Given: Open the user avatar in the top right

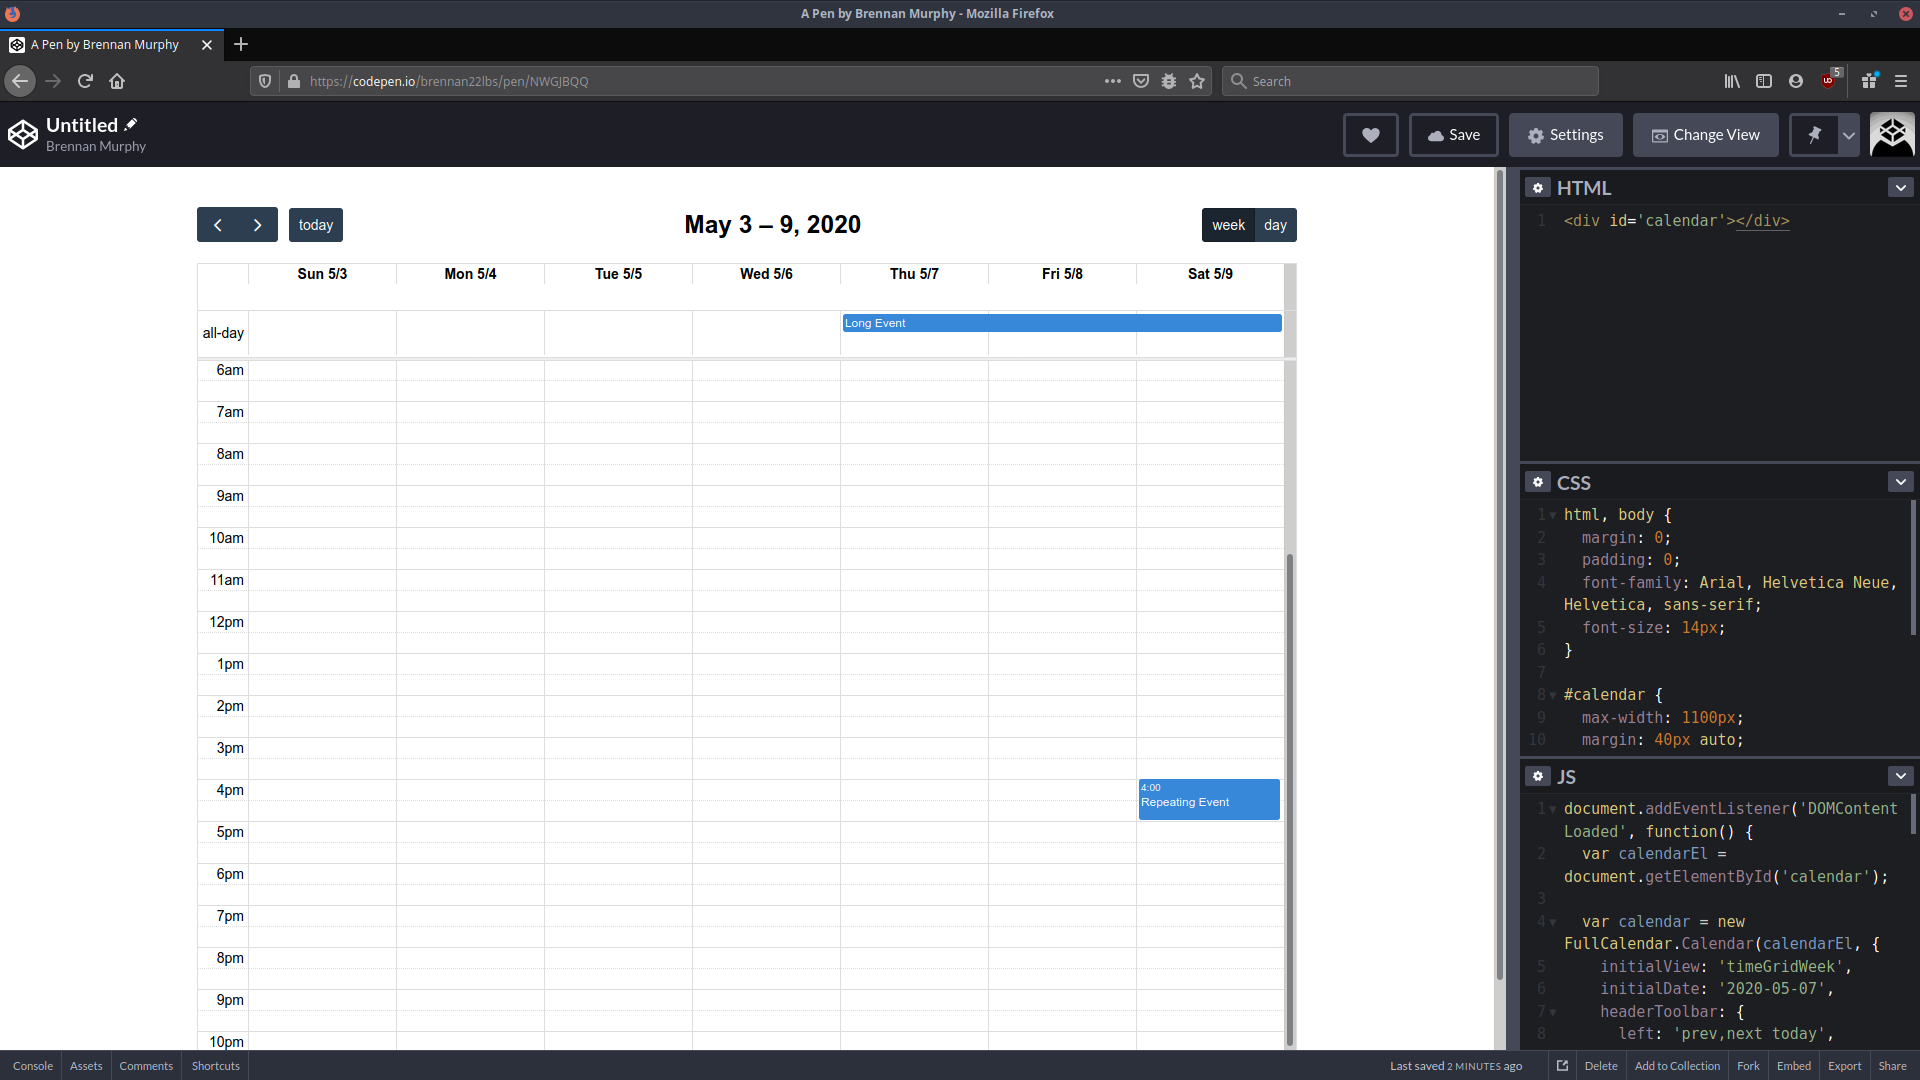Looking at the screenshot, I should coord(1892,134).
